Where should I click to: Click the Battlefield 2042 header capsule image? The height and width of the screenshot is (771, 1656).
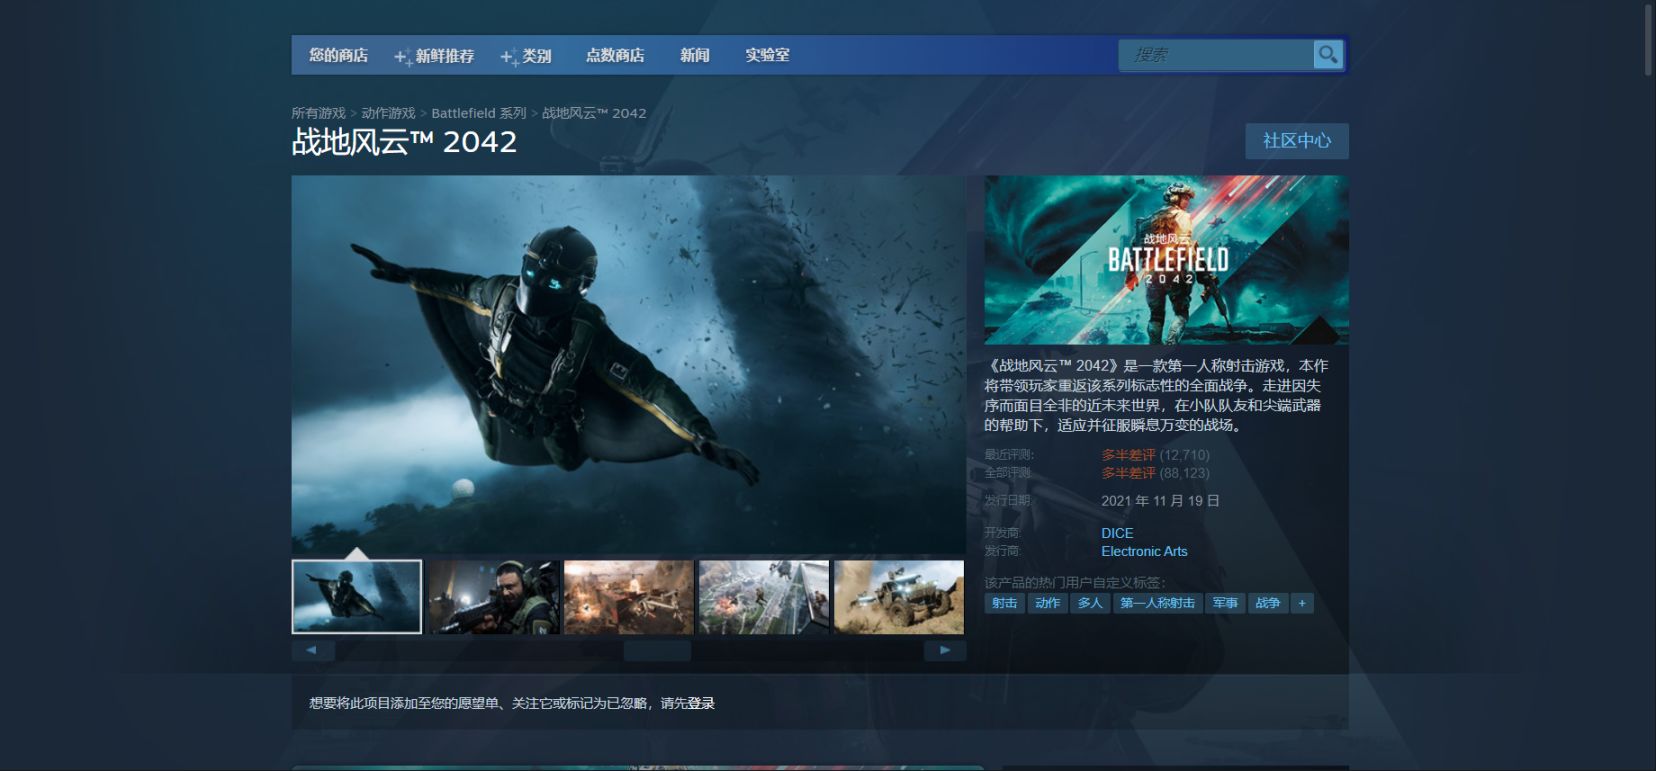click(1166, 260)
